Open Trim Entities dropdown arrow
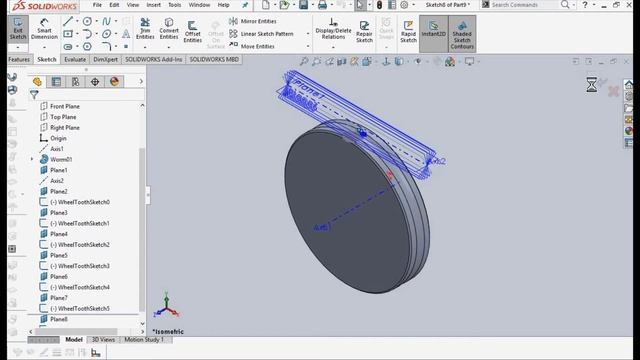The width and height of the screenshot is (640, 360). click(x=145, y=47)
